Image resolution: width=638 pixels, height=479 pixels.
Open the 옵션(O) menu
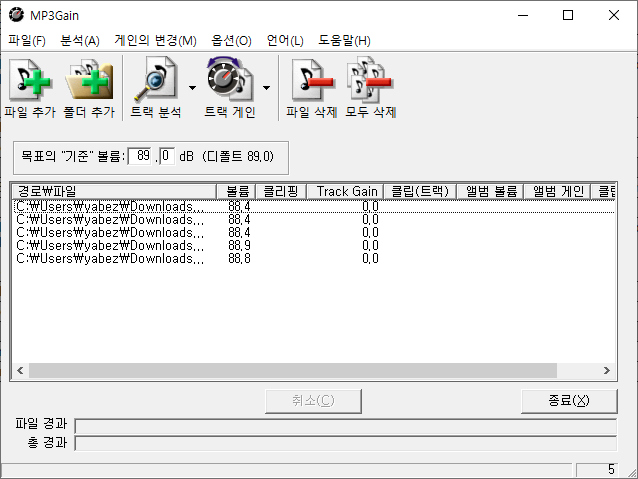(x=232, y=40)
